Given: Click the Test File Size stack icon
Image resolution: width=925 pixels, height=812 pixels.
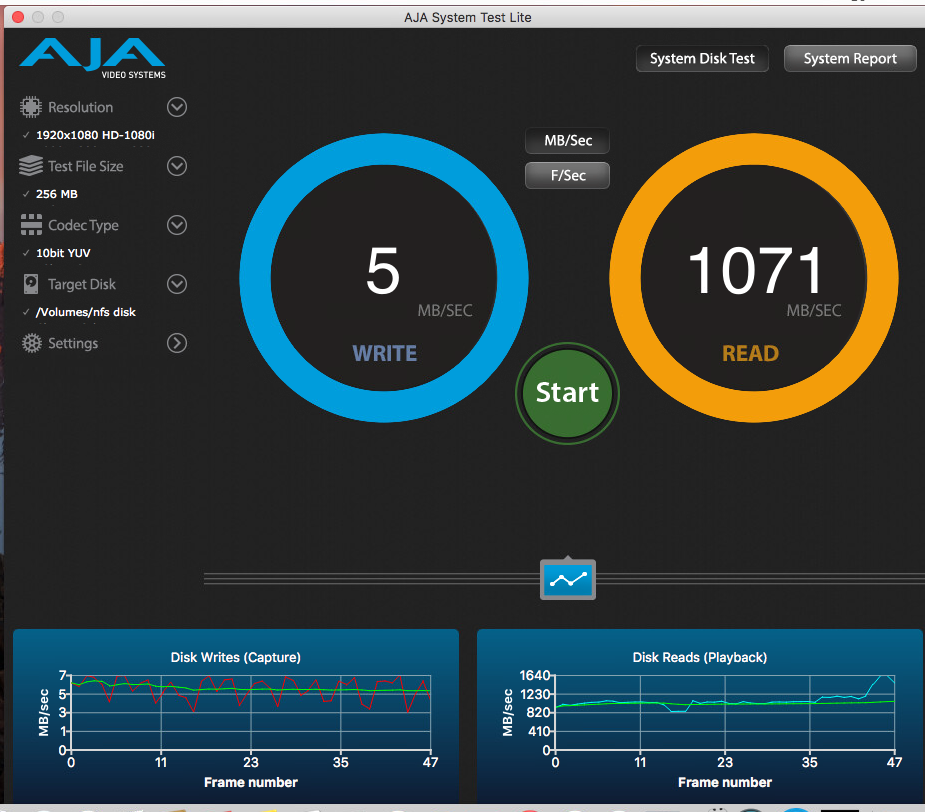Looking at the screenshot, I should [x=31, y=166].
